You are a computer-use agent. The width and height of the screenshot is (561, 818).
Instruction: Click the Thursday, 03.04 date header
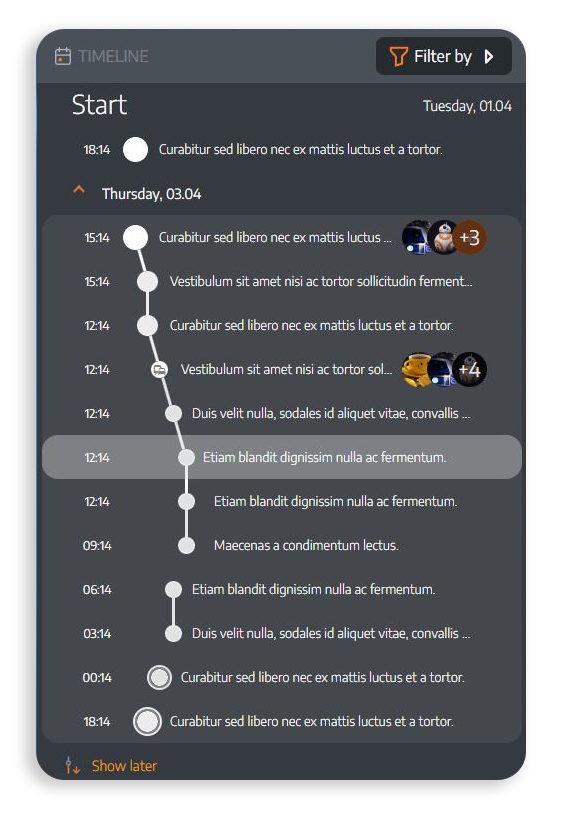click(151, 194)
